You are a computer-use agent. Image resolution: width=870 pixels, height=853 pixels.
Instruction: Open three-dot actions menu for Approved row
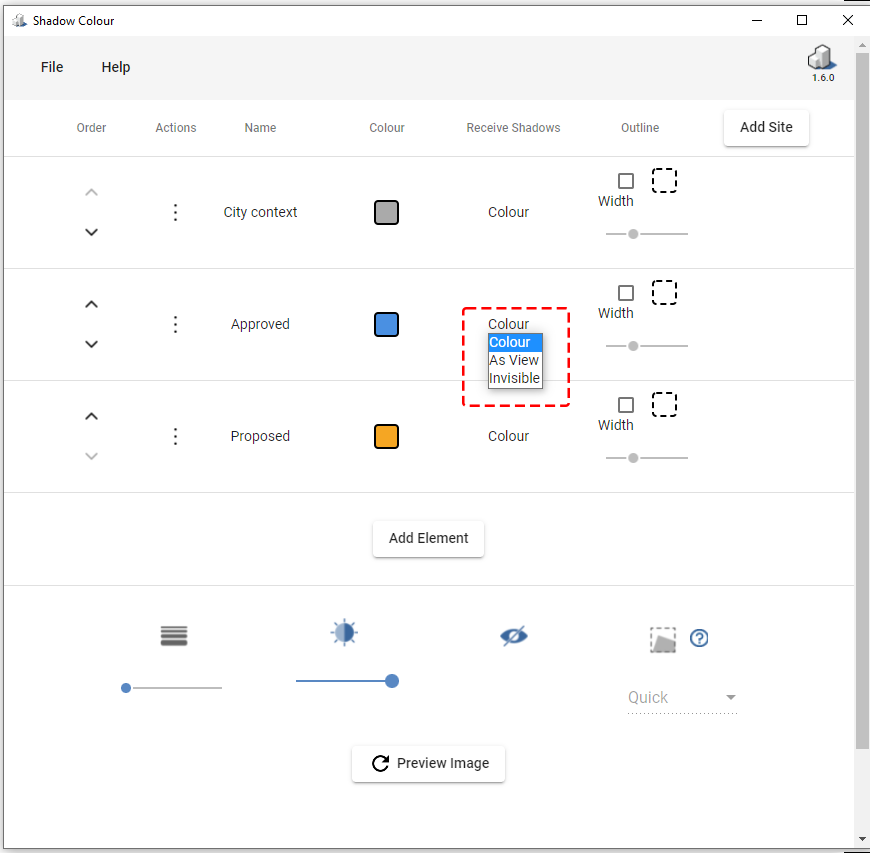175,324
